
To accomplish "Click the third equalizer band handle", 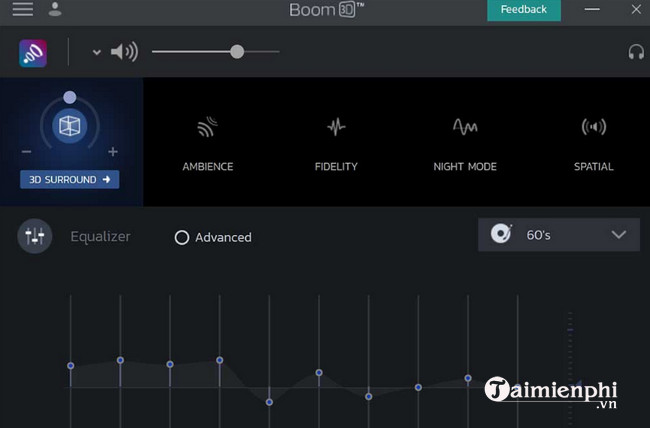I will [x=170, y=364].
